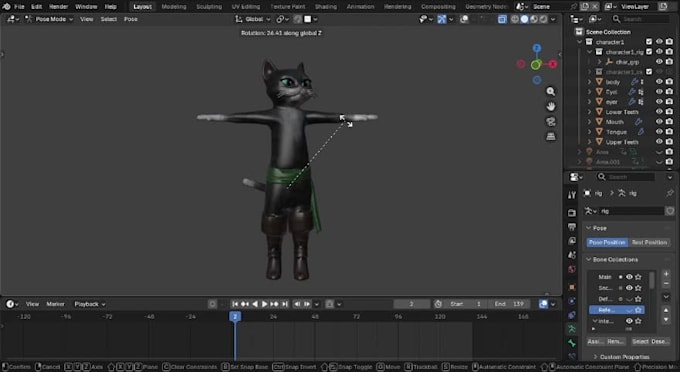Jump to the timeline end frame
The width and height of the screenshot is (680, 372).
coord(285,304)
